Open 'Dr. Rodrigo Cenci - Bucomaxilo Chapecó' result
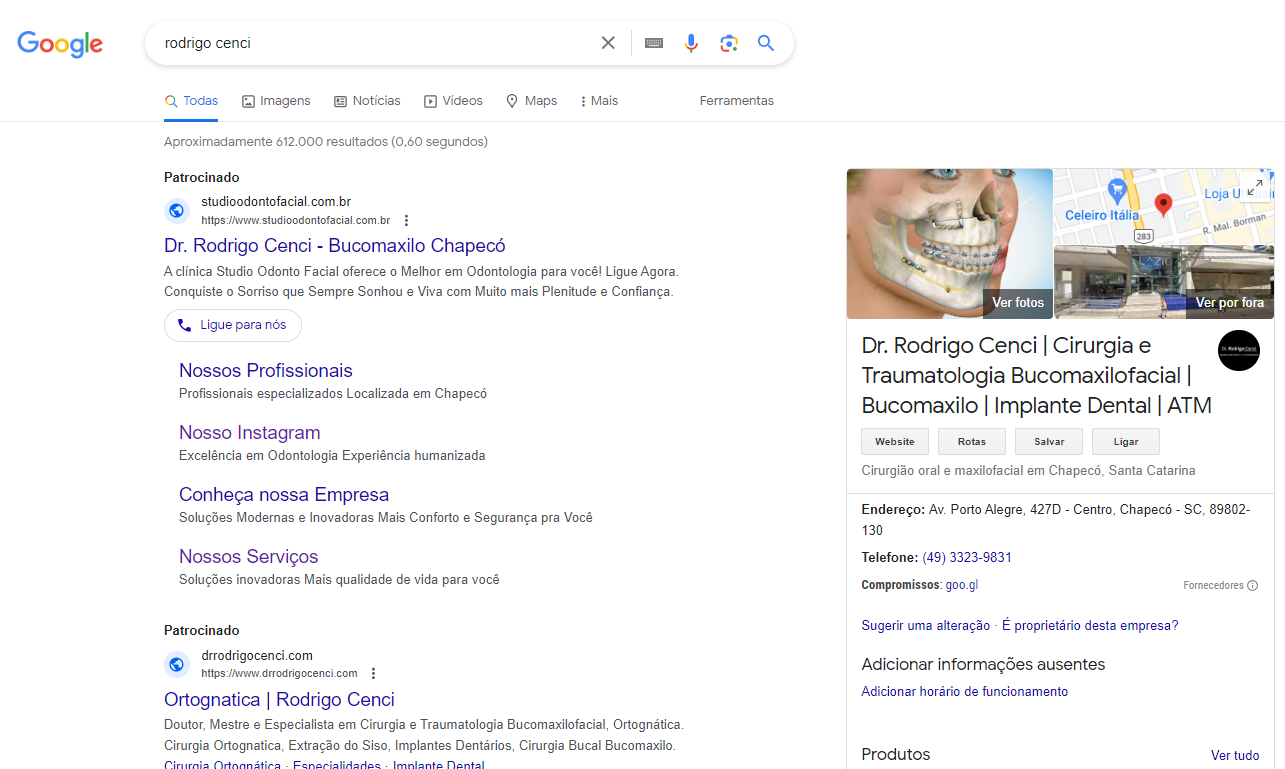1285x769 pixels. [x=335, y=246]
